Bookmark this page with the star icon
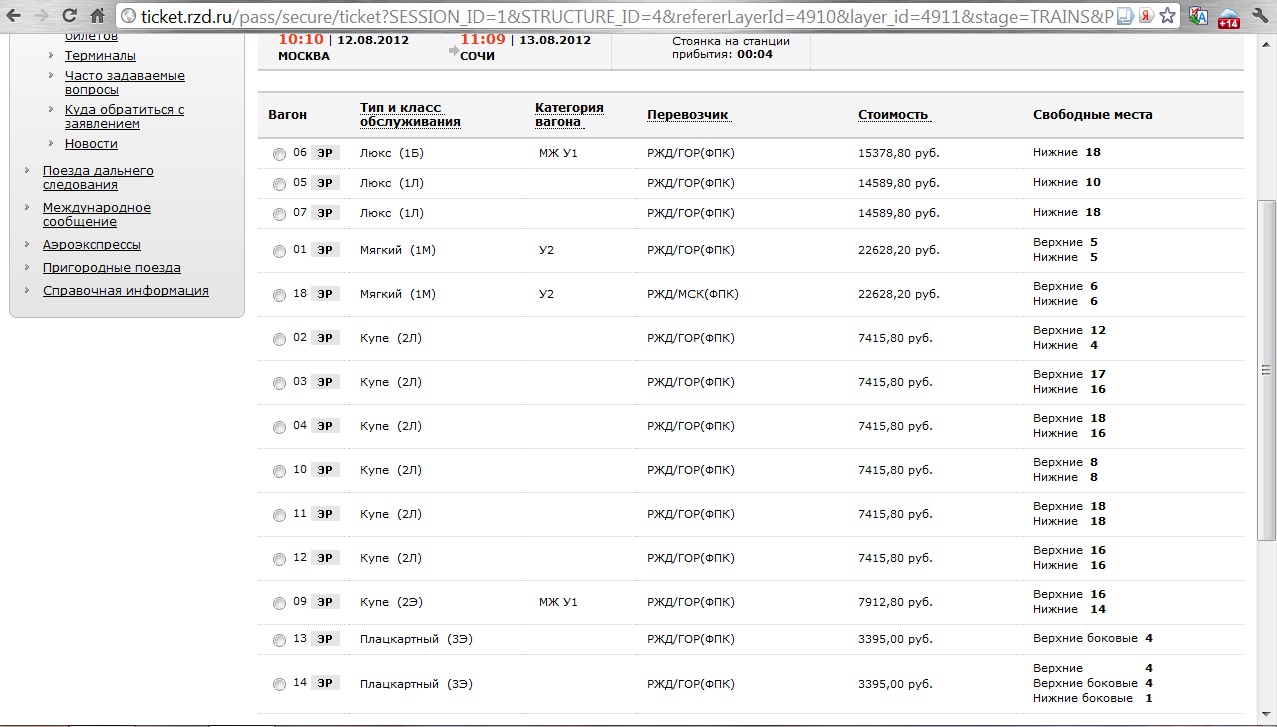 1167,16
